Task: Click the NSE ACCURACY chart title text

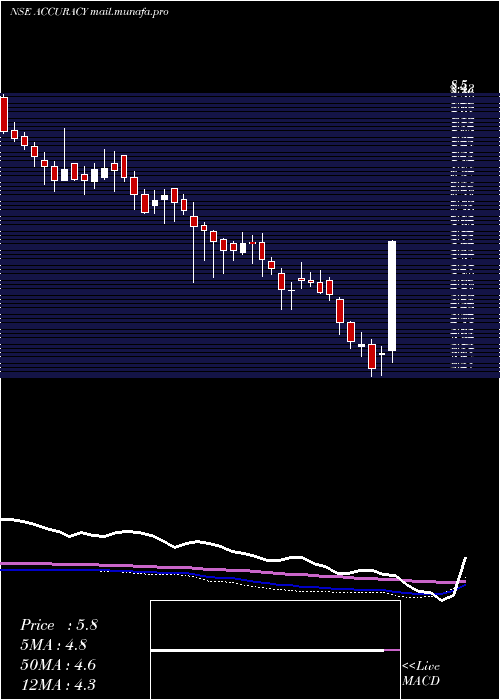Action: (89, 12)
